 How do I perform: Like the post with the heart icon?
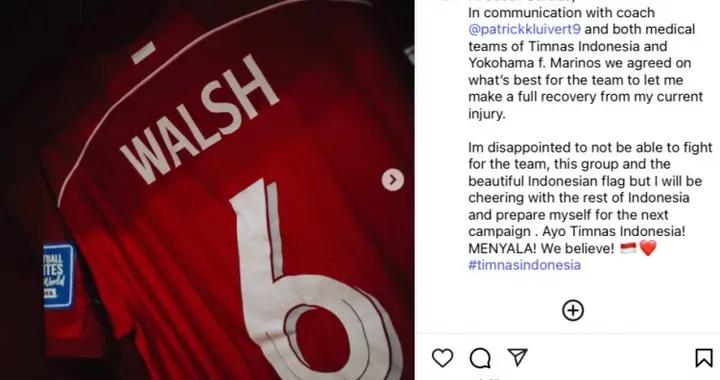[x=443, y=358]
